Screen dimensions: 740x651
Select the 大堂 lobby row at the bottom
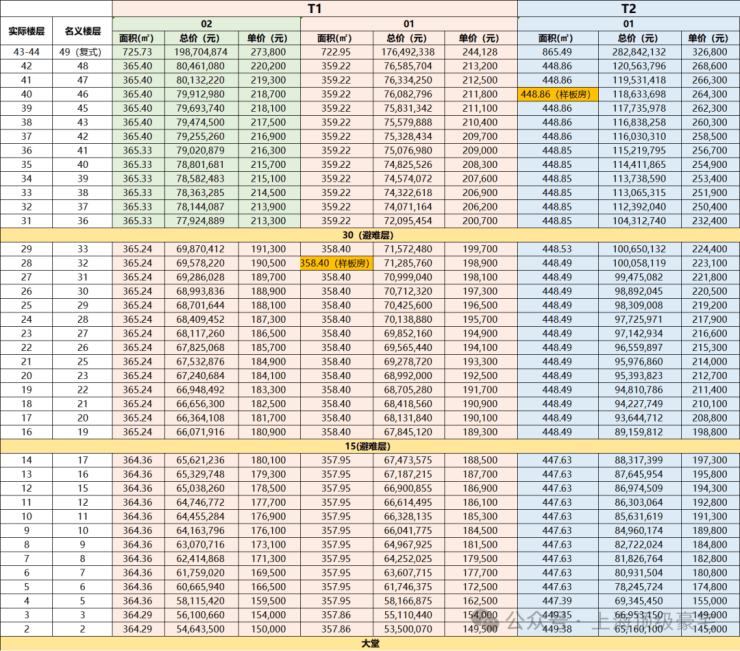[369, 643]
